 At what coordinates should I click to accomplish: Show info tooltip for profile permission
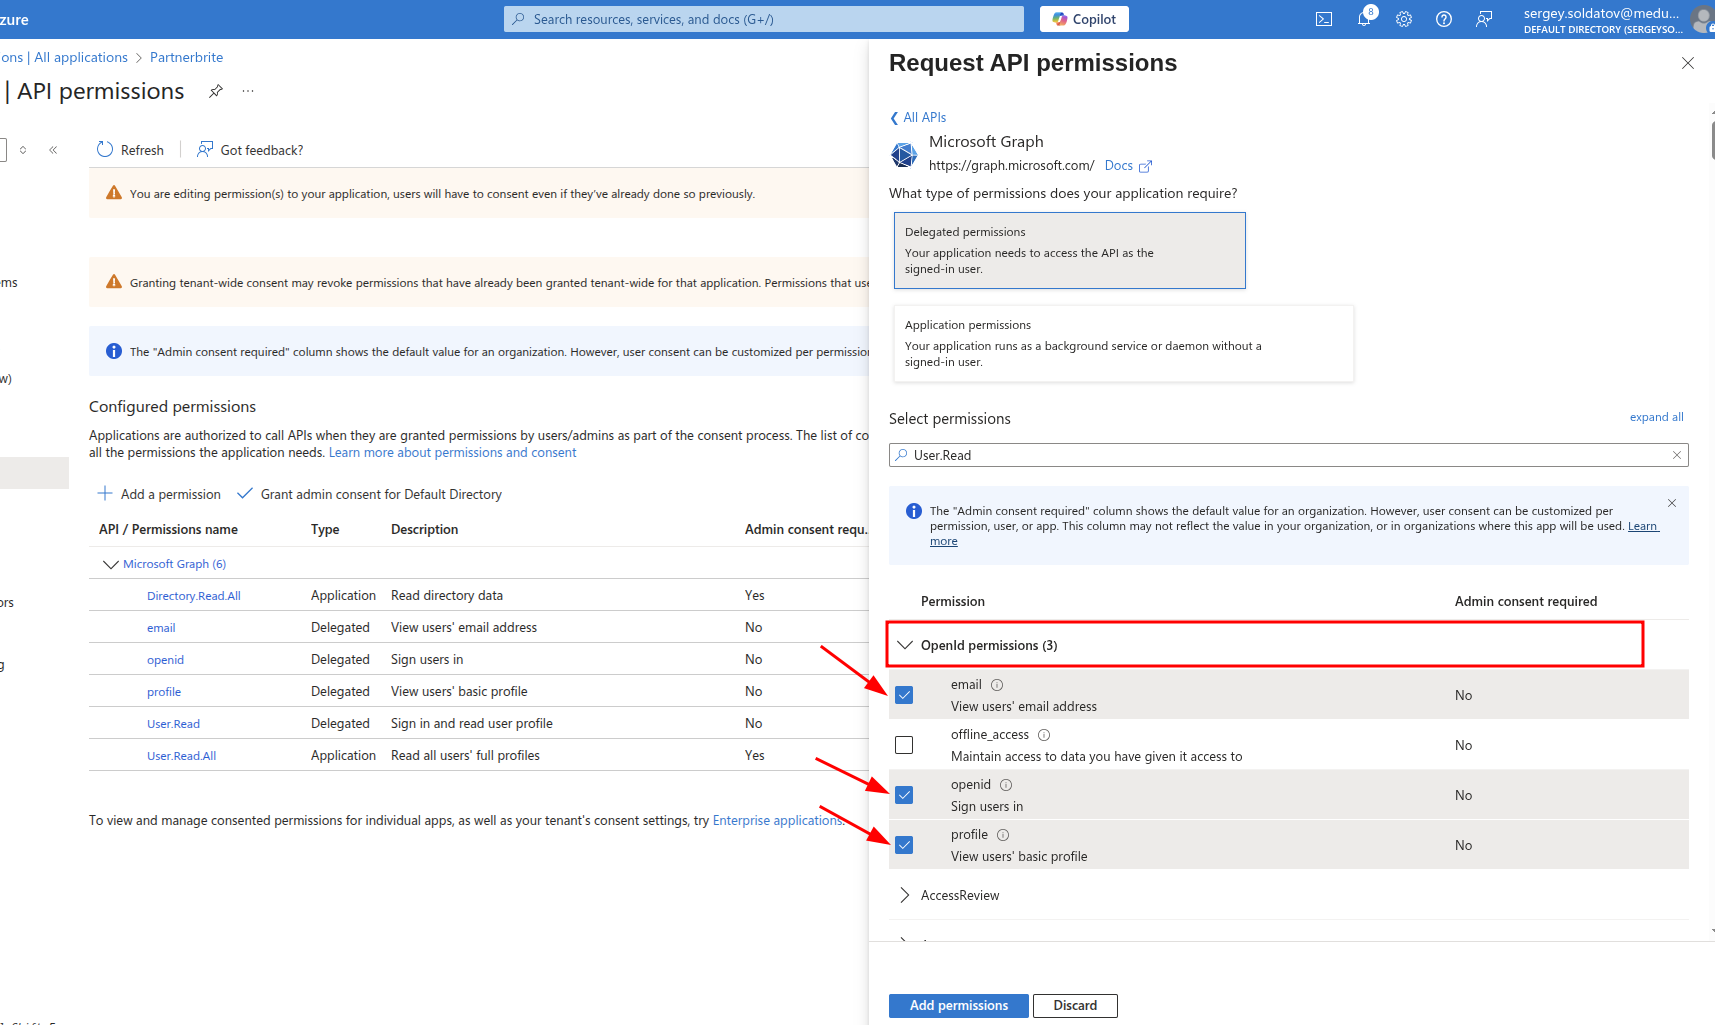[x=1003, y=835]
